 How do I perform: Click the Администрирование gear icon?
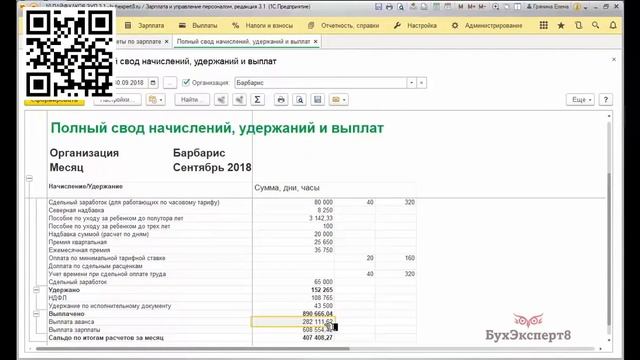(455, 25)
